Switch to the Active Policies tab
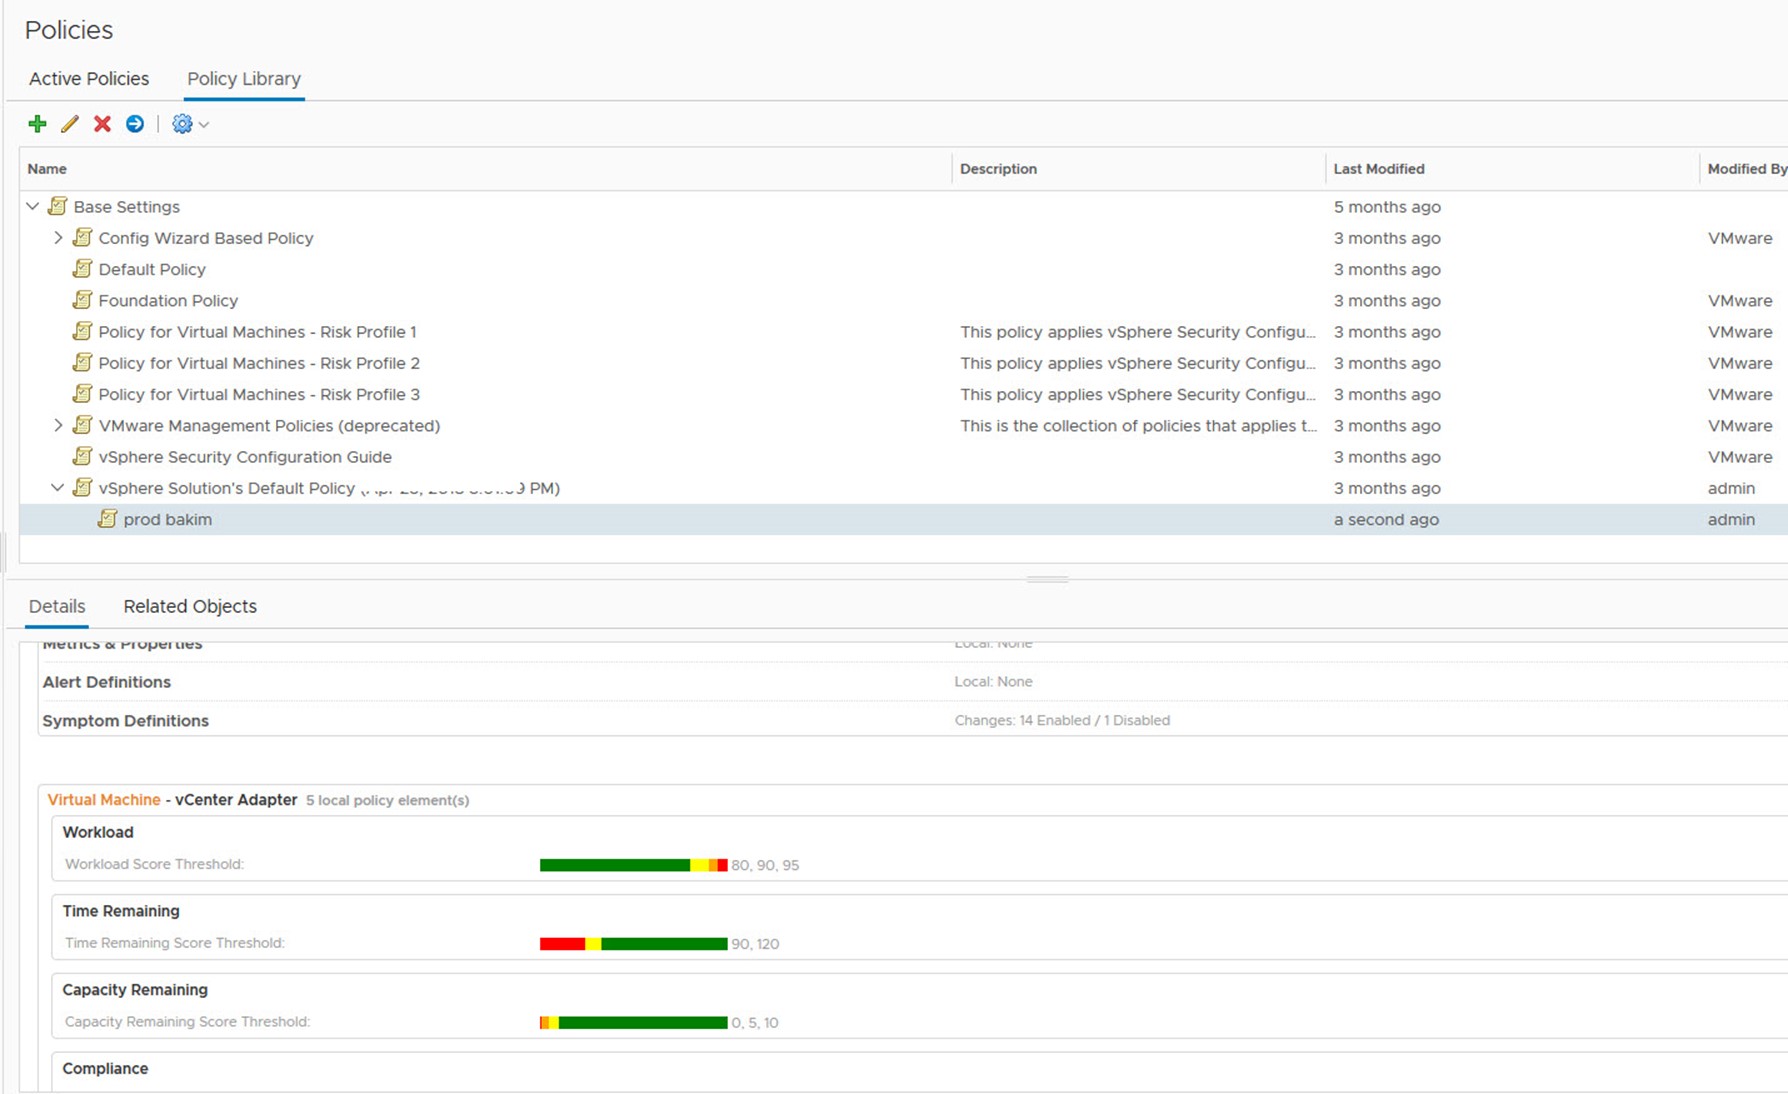Image resolution: width=1788 pixels, height=1094 pixels. click(89, 79)
